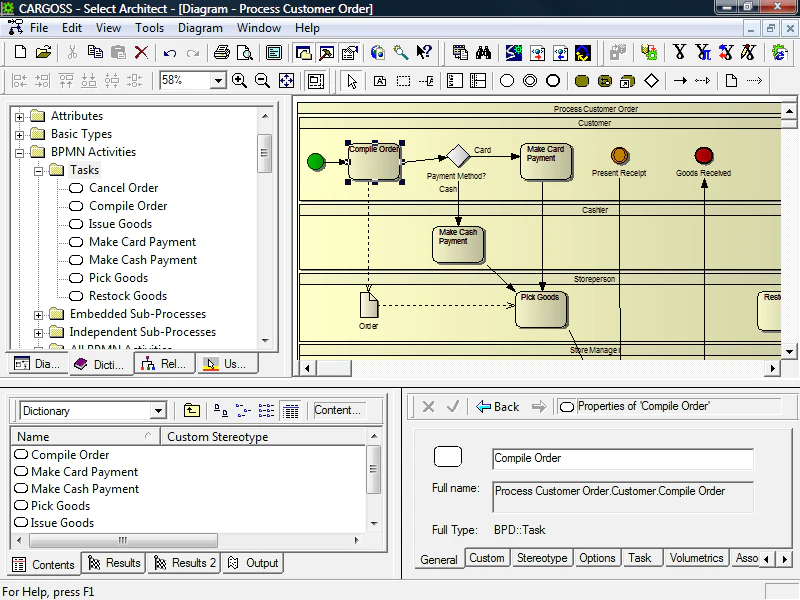Viewport: 800px width, 600px height.
Task: Click the binoculars Find icon
Action: point(483,53)
